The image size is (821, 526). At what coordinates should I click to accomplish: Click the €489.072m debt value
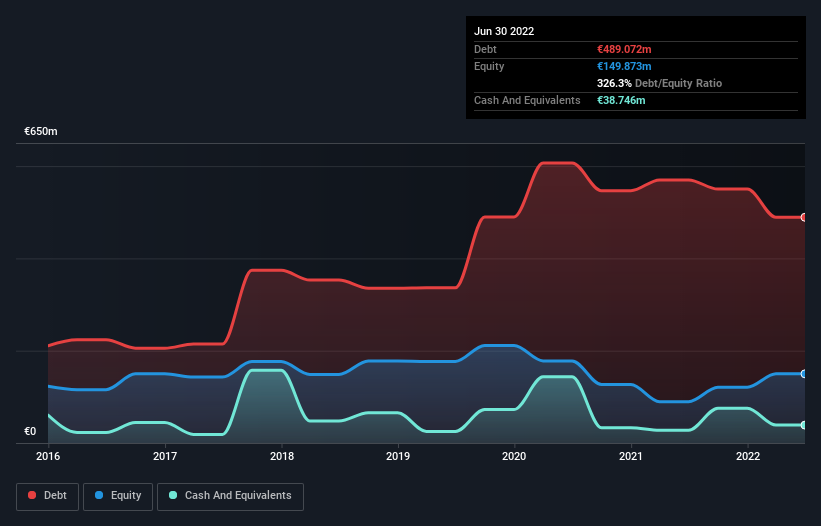[624, 49]
